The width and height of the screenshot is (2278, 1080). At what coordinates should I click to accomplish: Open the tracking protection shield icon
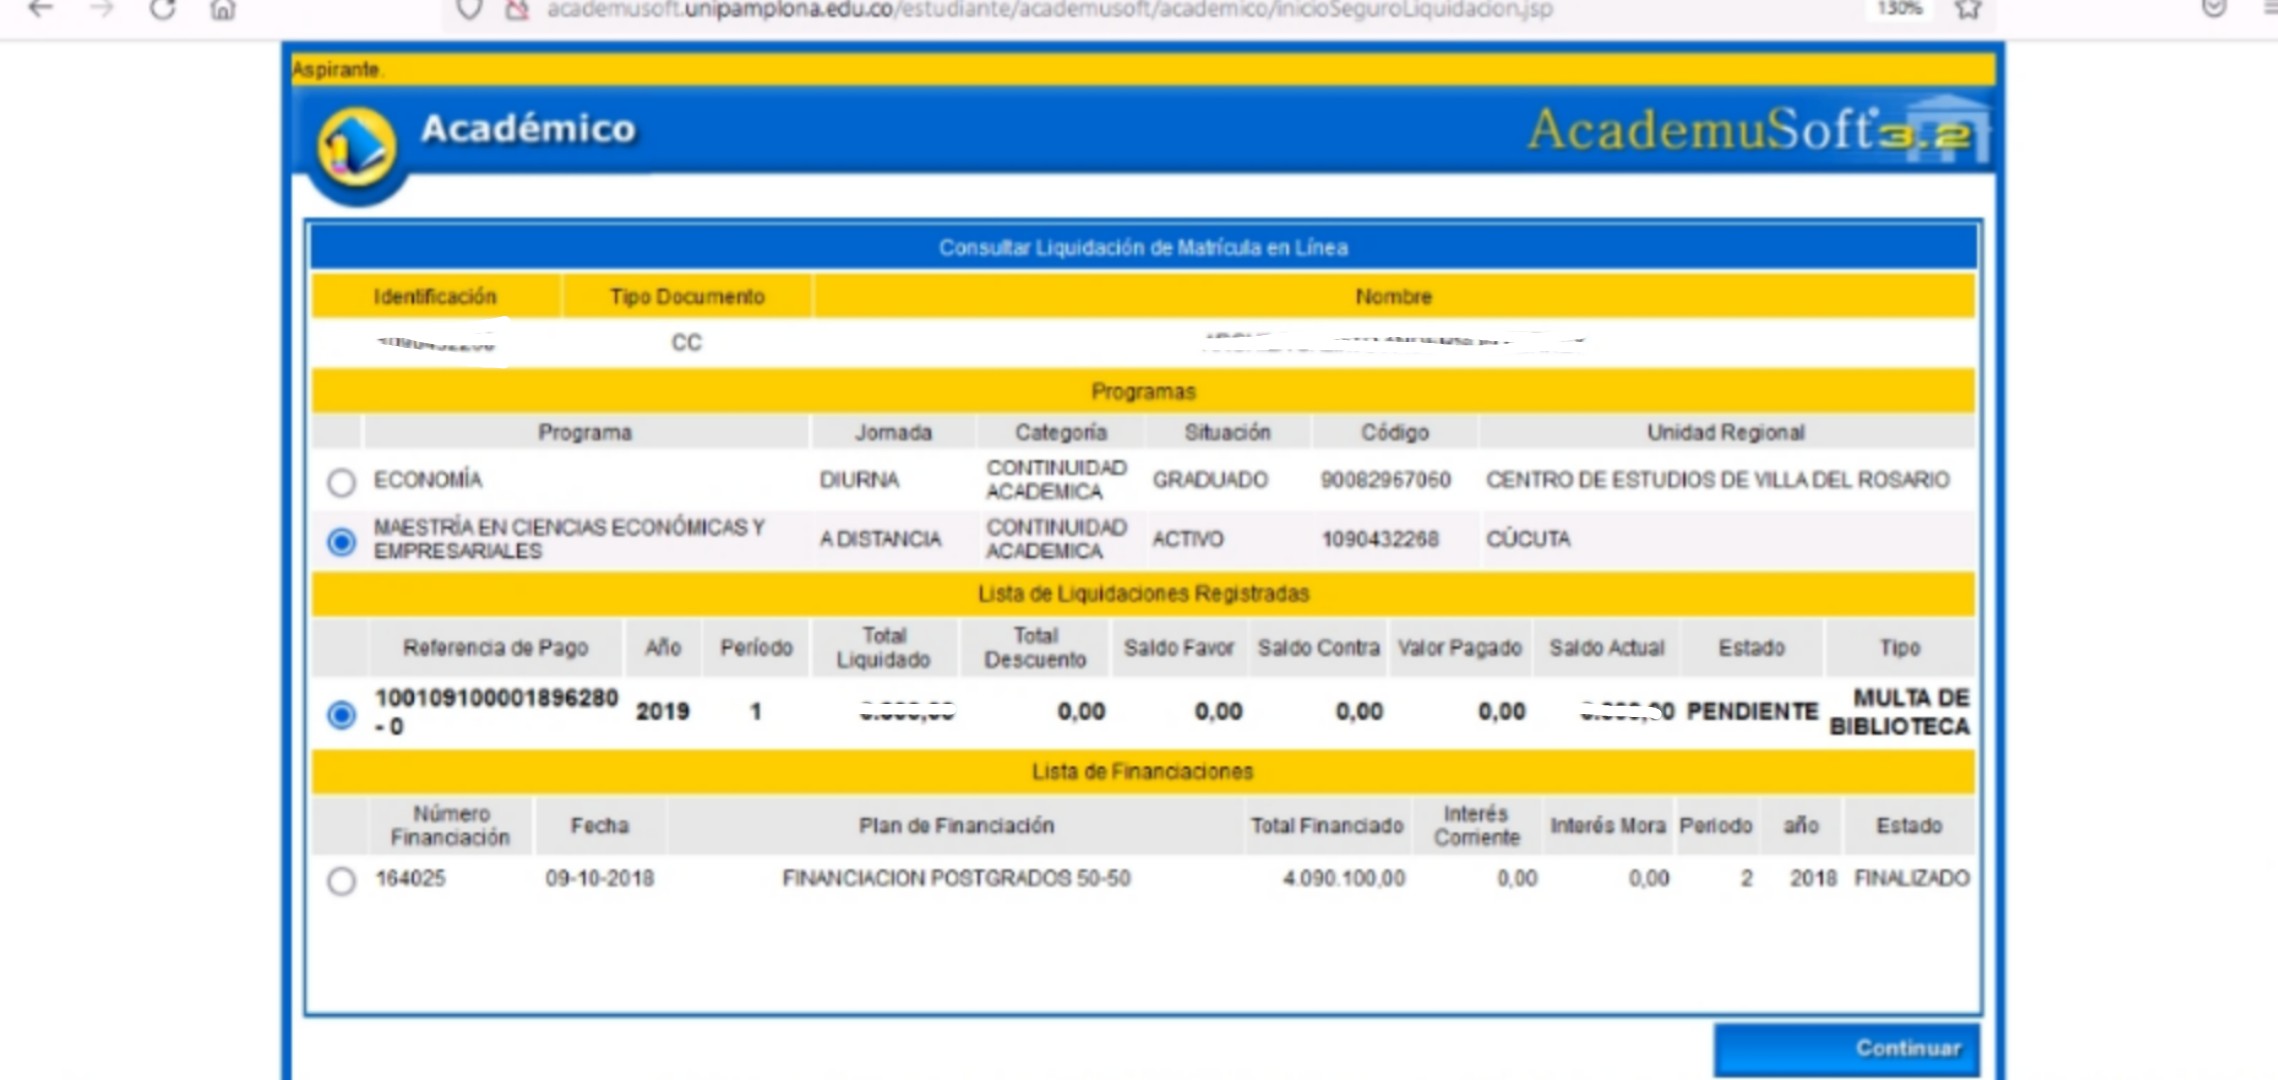point(469,9)
